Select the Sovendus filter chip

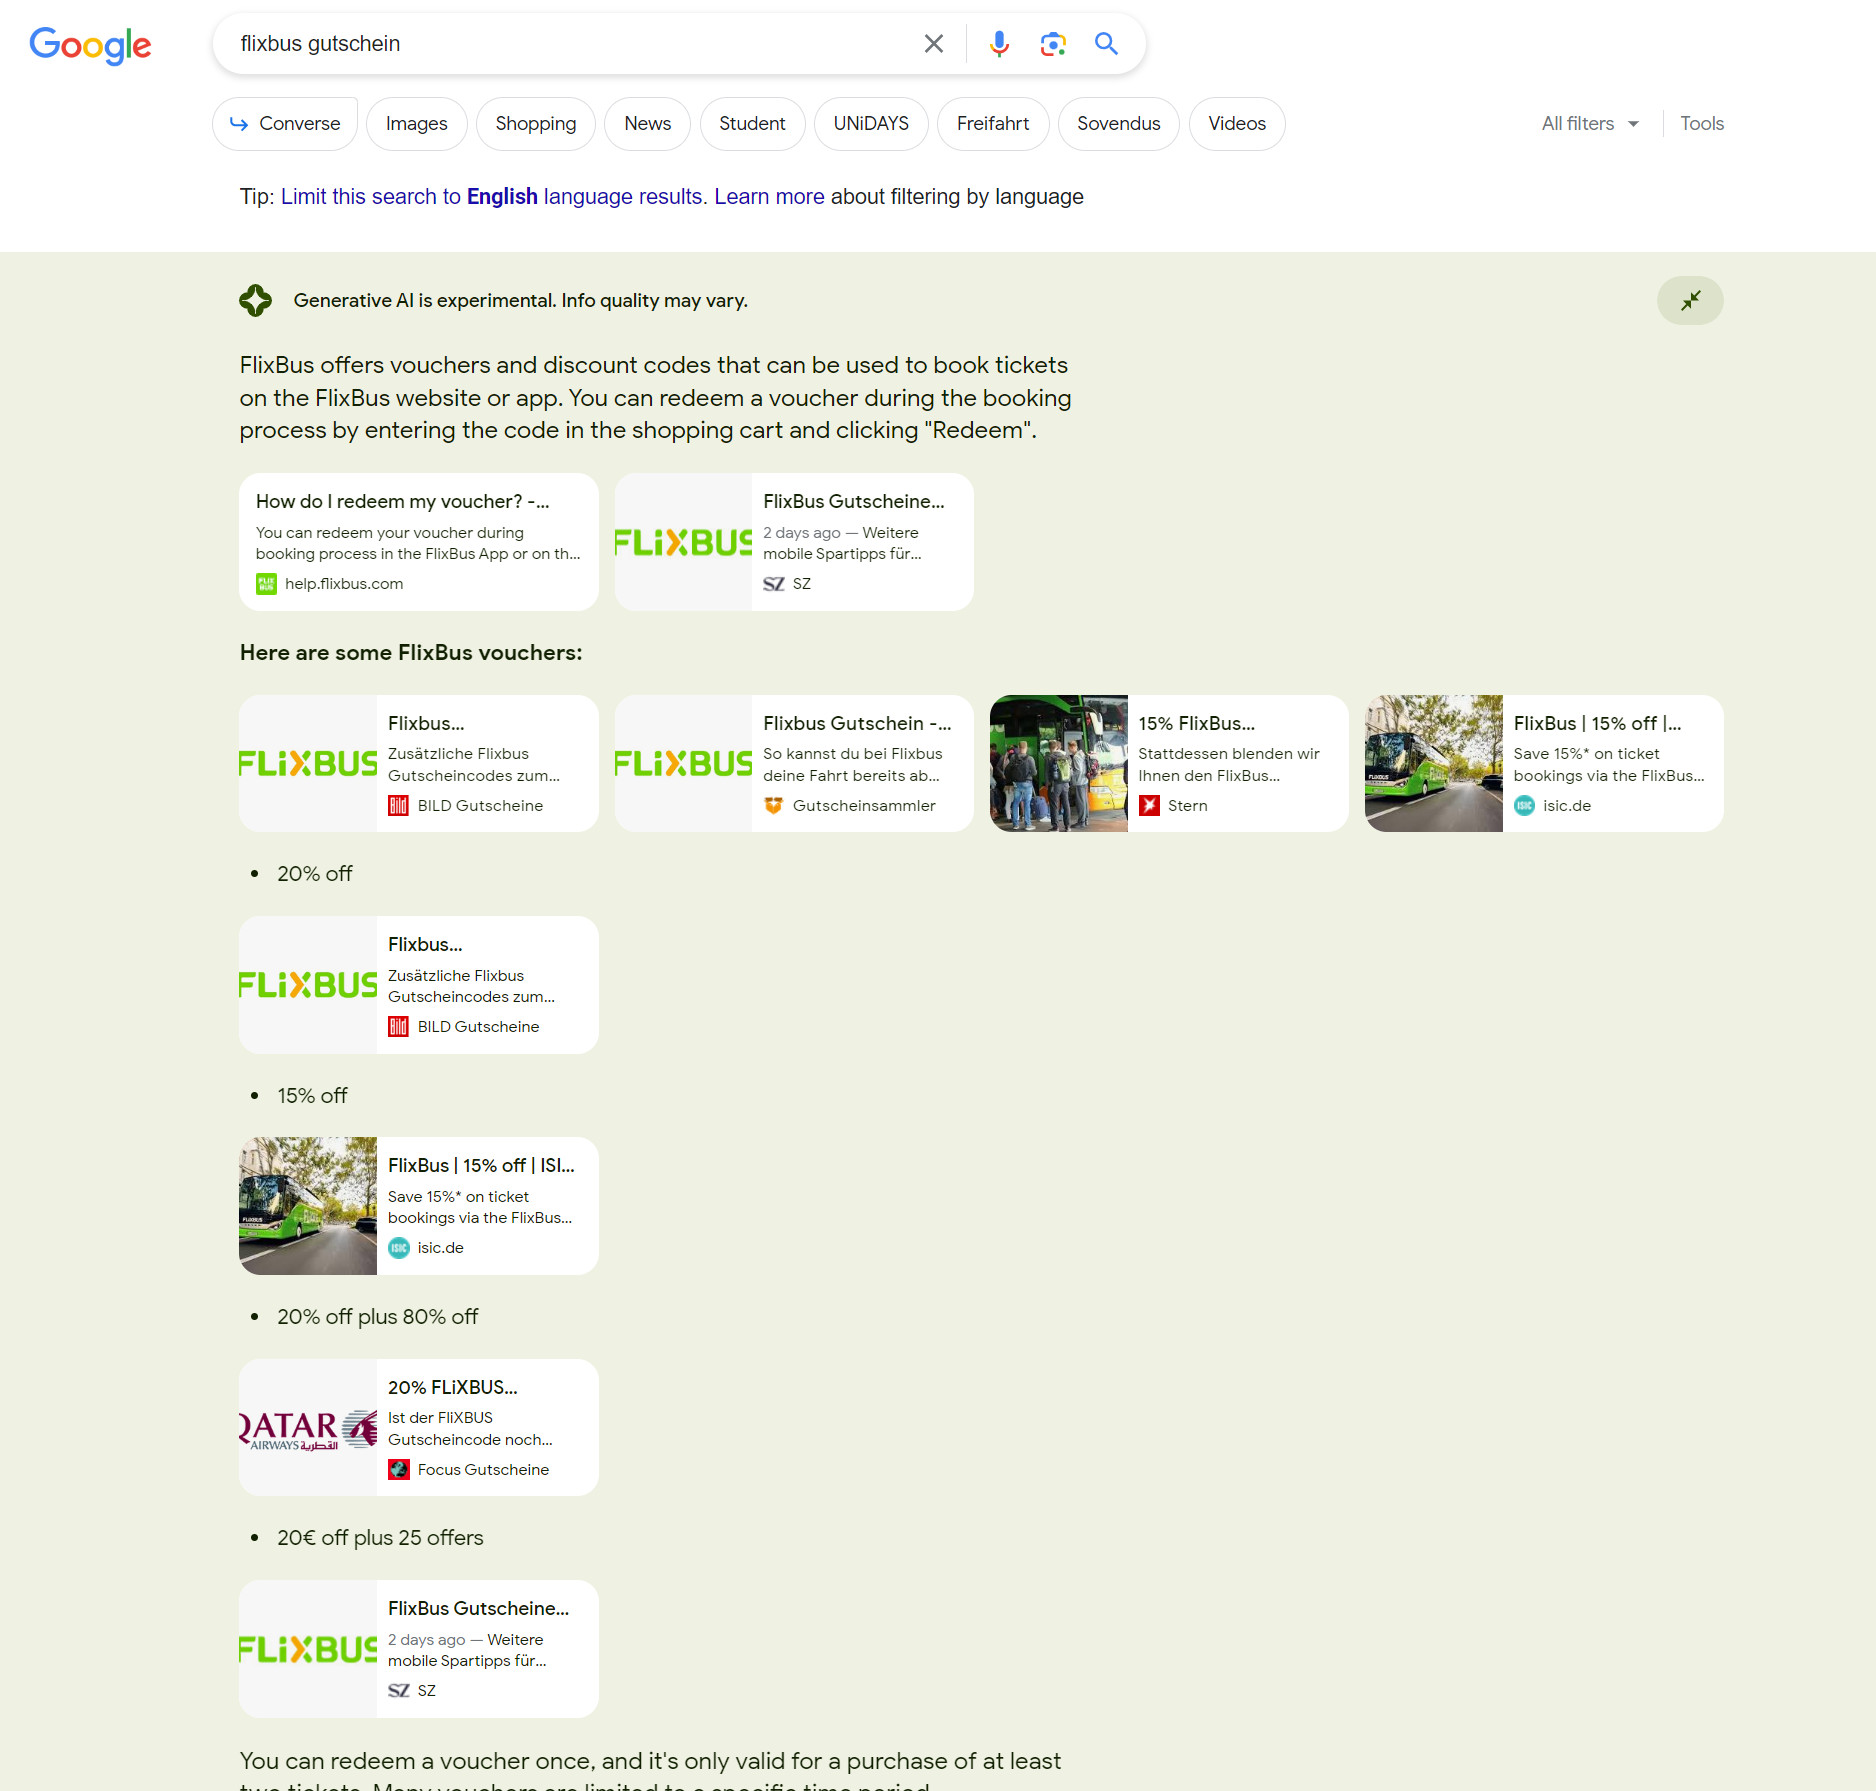point(1118,124)
